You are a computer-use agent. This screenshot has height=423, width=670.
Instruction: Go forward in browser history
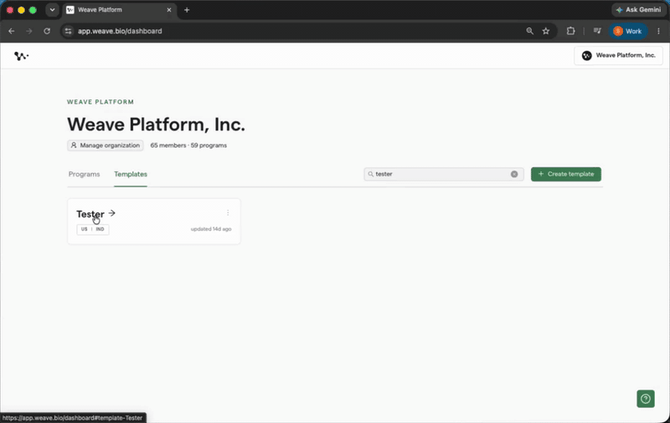(x=29, y=31)
